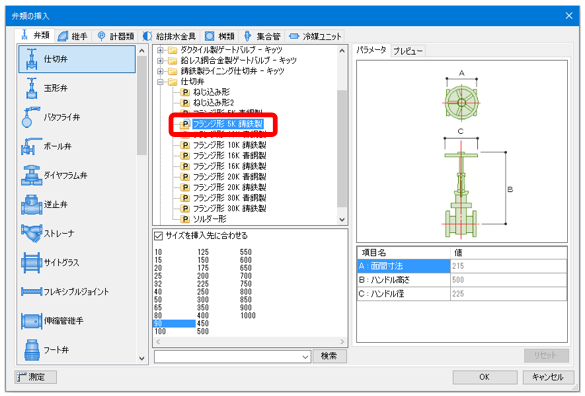
Task: Switch to the 冷媒ユニット refrigerant unit tab
Action: click(316, 36)
